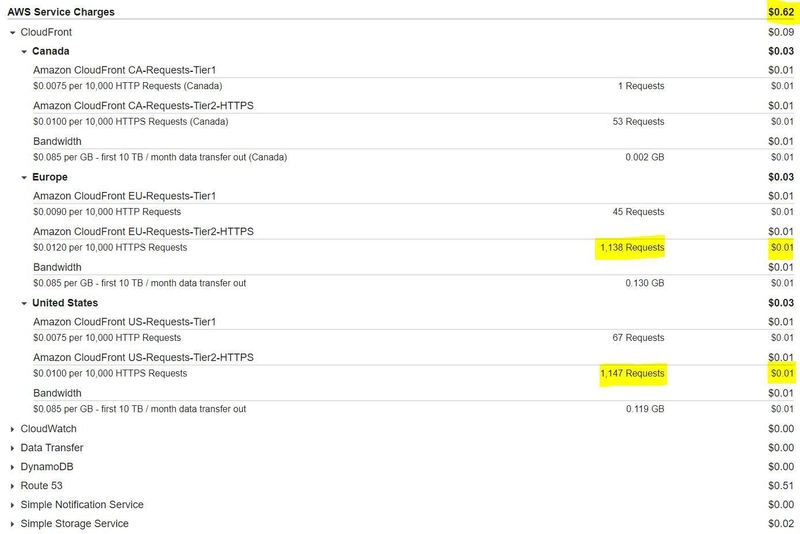
Task: Click the 0.002 GB bandwidth value
Action: (x=645, y=157)
